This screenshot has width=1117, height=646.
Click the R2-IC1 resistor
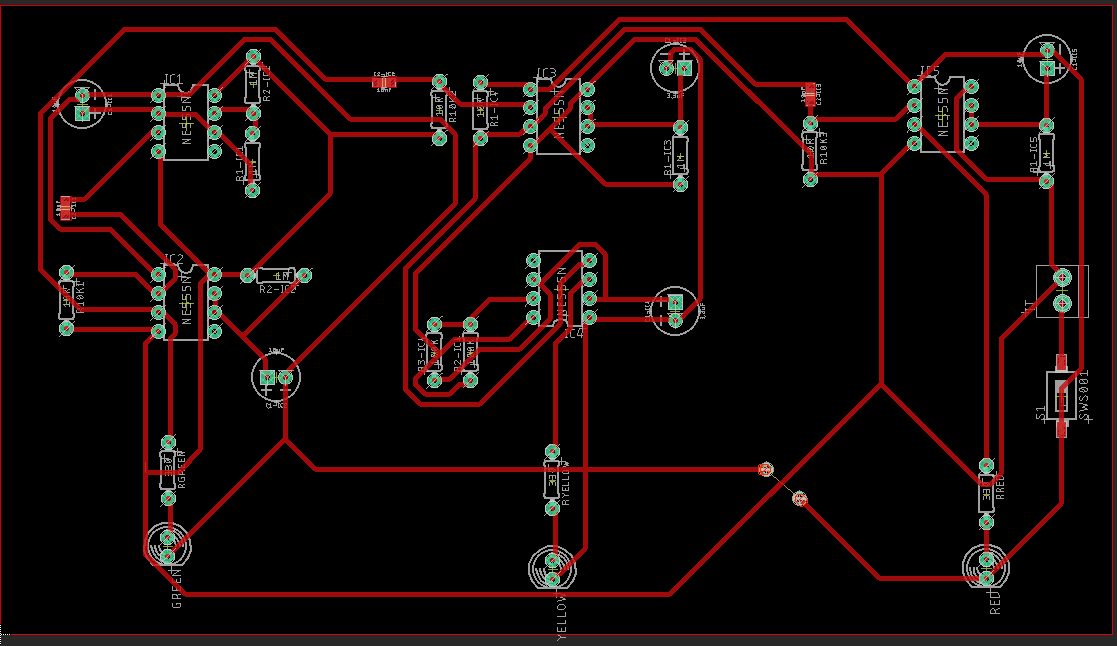click(x=253, y=84)
